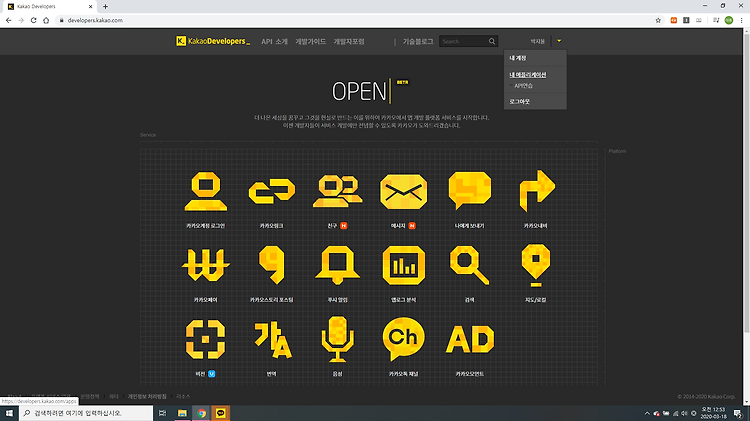Screen dimensions: 750x421
Task: Select 내 계정 from account menu
Action: (x=518, y=58)
